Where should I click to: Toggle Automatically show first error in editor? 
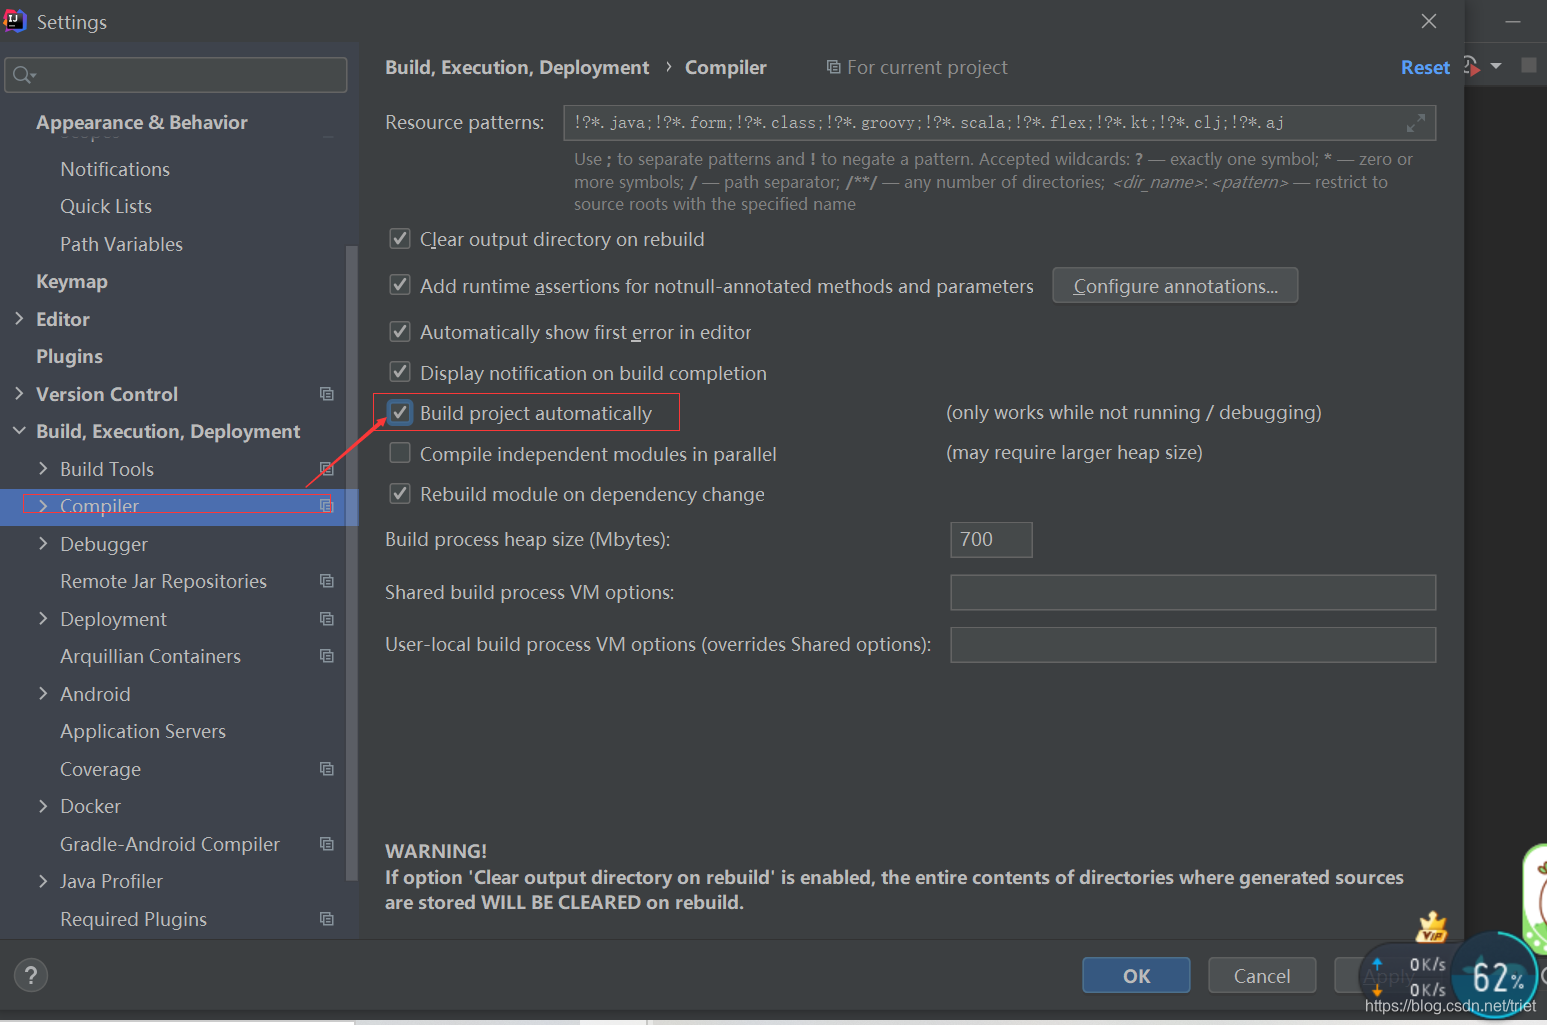point(400,332)
